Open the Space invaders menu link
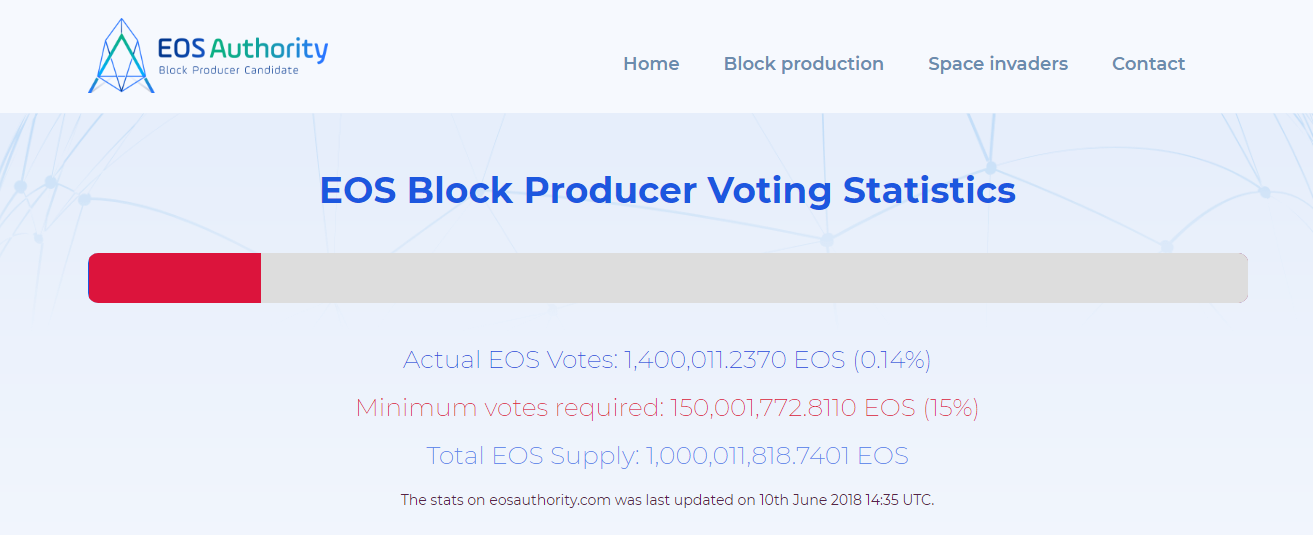Screen dimensions: 1313x535 point(998,64)
